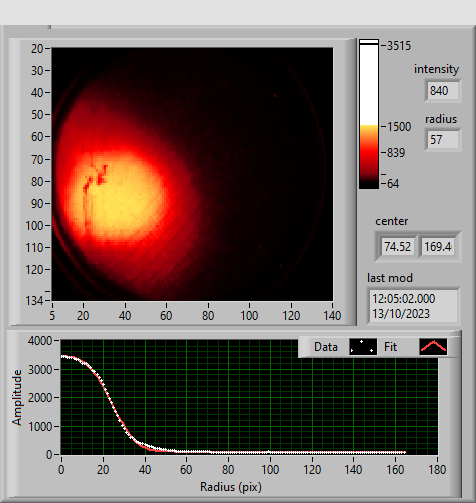476x503 pixels.
Task: Select the radius value field showing 57
Action: coord(443,140)
